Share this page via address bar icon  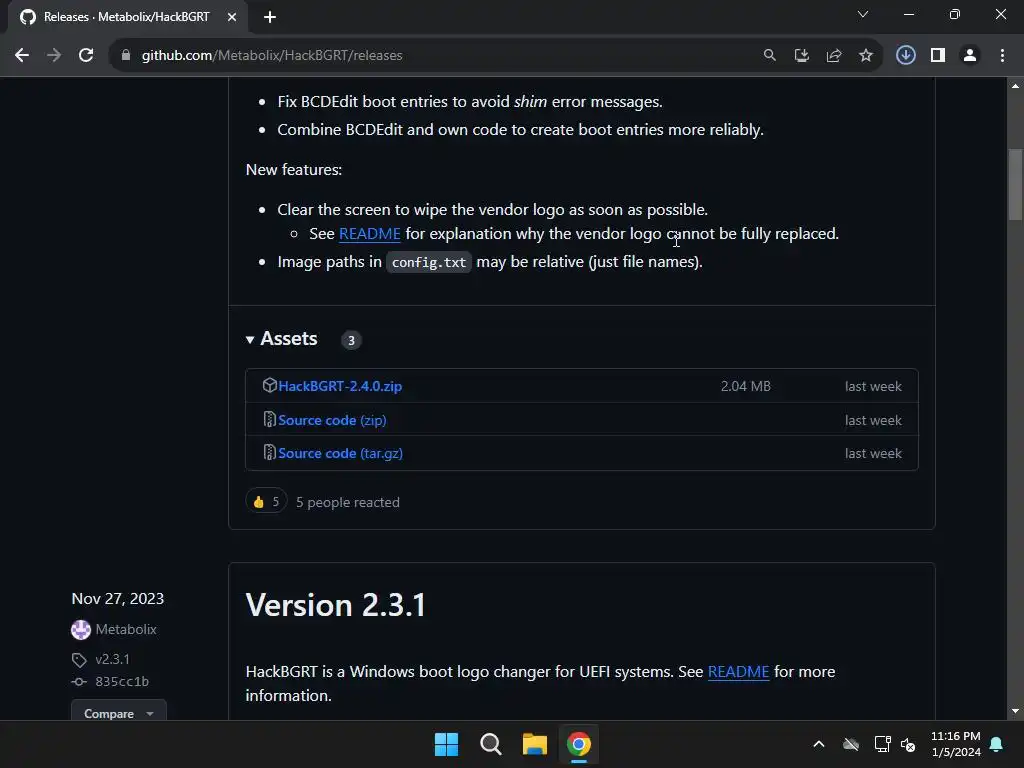[833, 56]
